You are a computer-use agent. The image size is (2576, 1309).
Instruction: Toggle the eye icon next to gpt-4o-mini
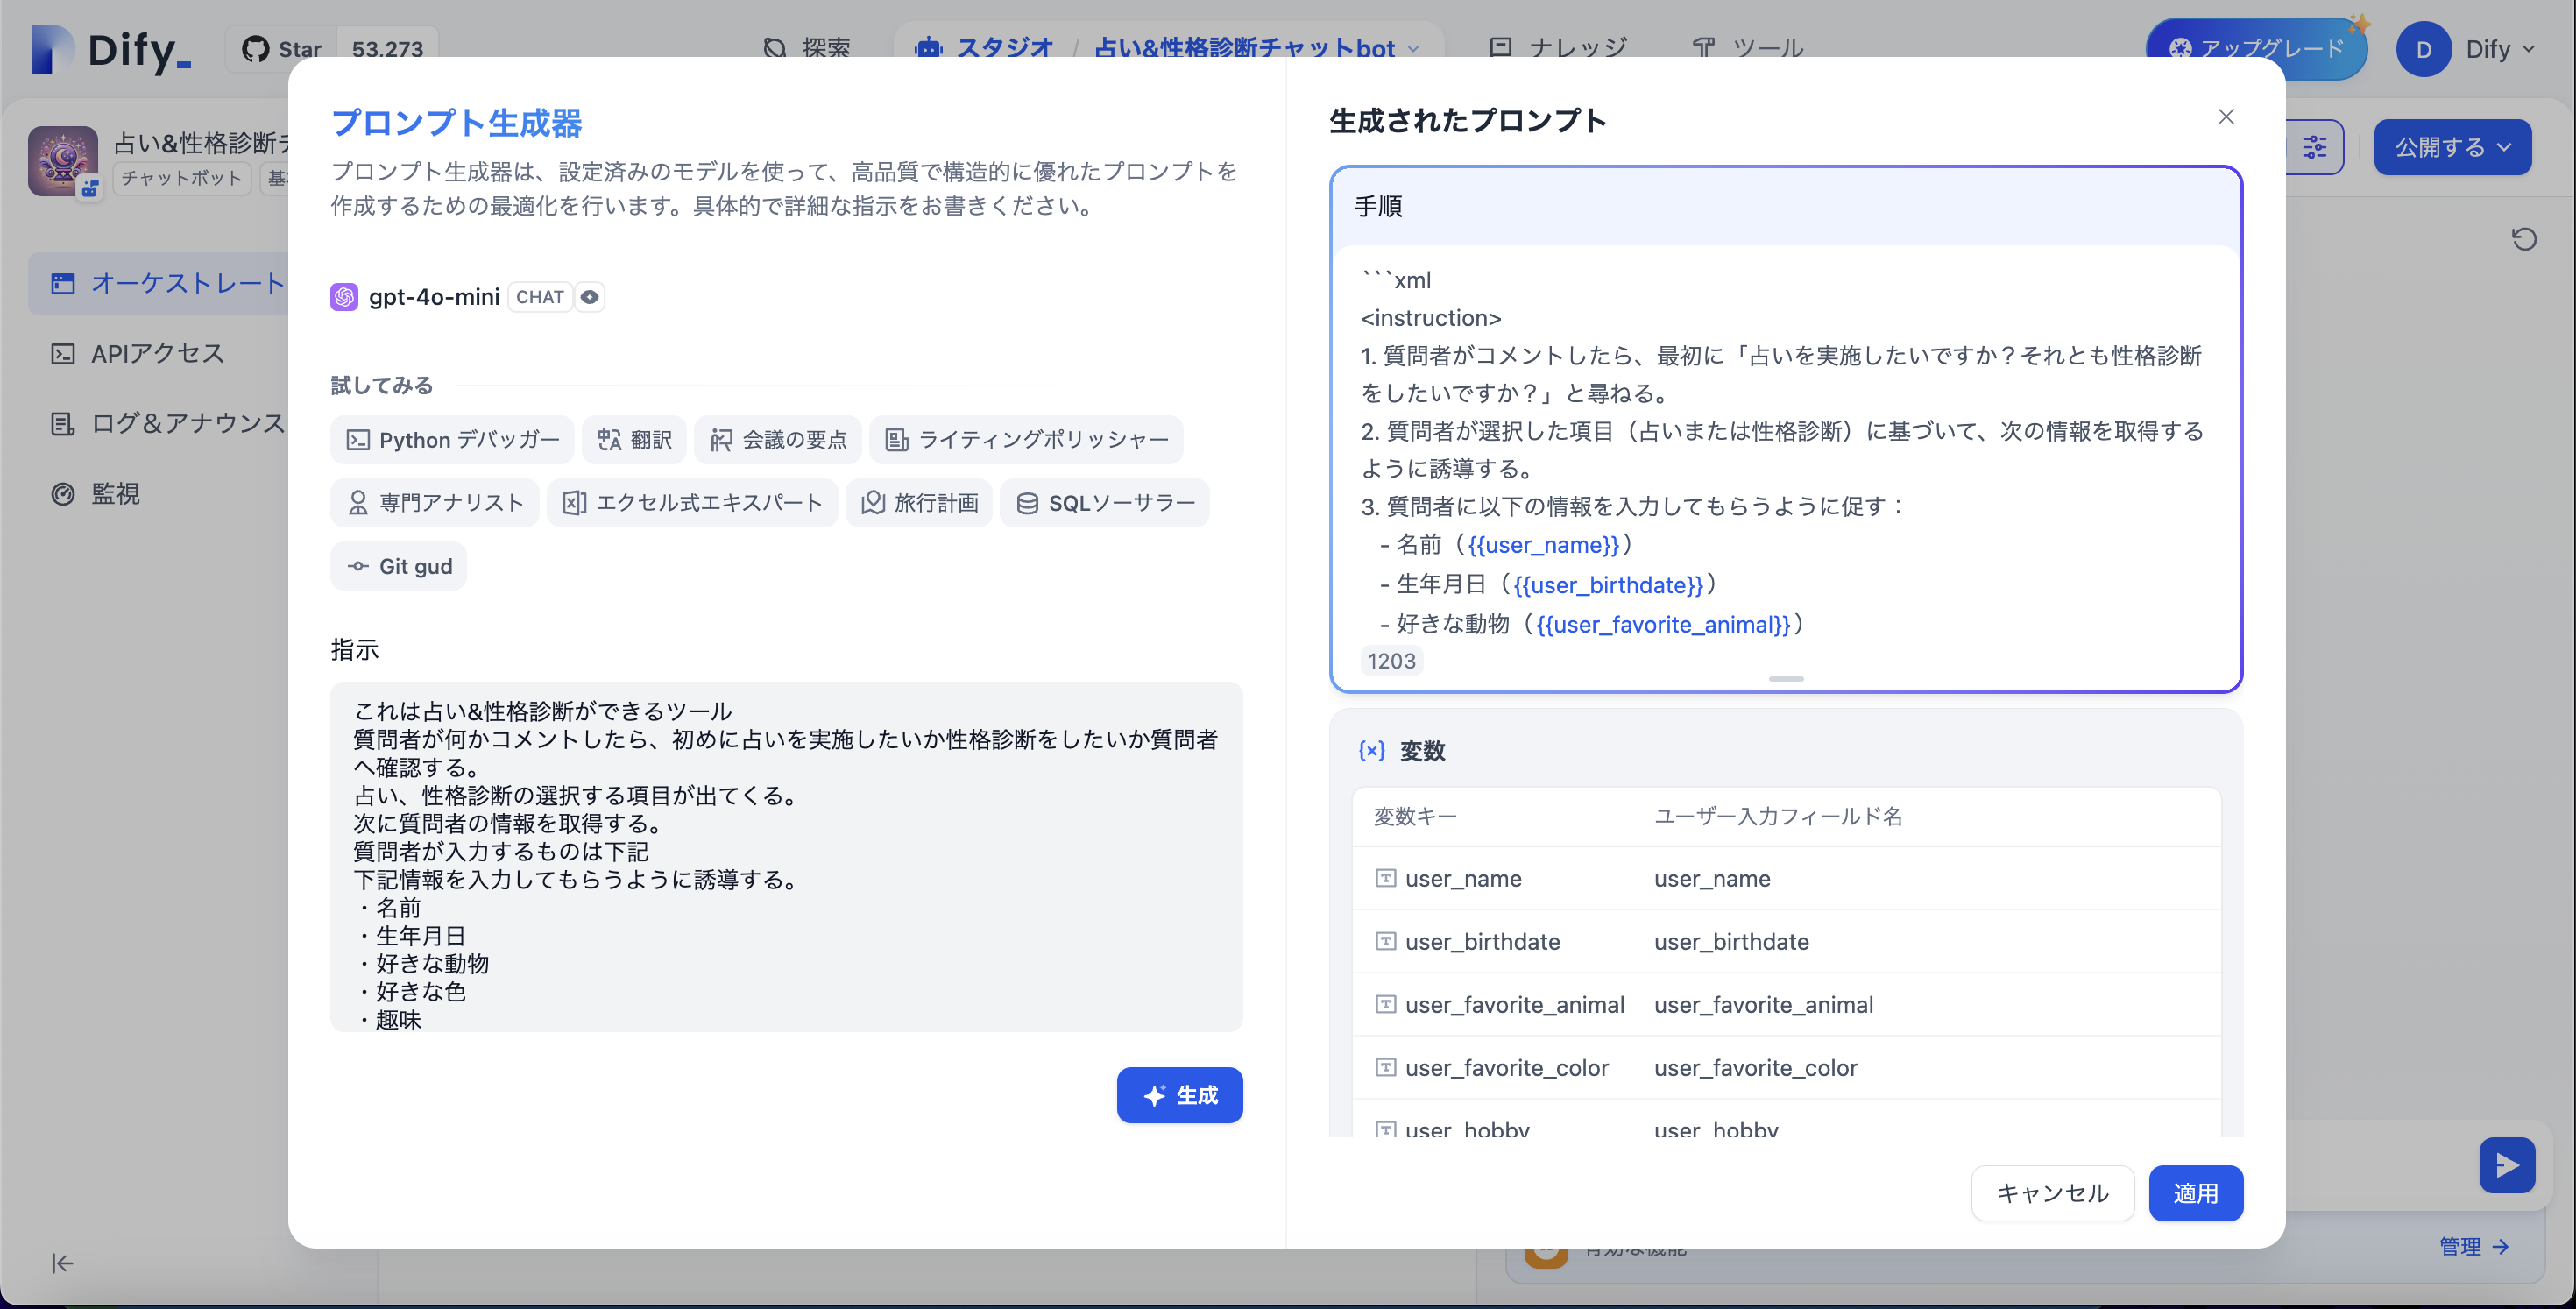coord(589,296)
